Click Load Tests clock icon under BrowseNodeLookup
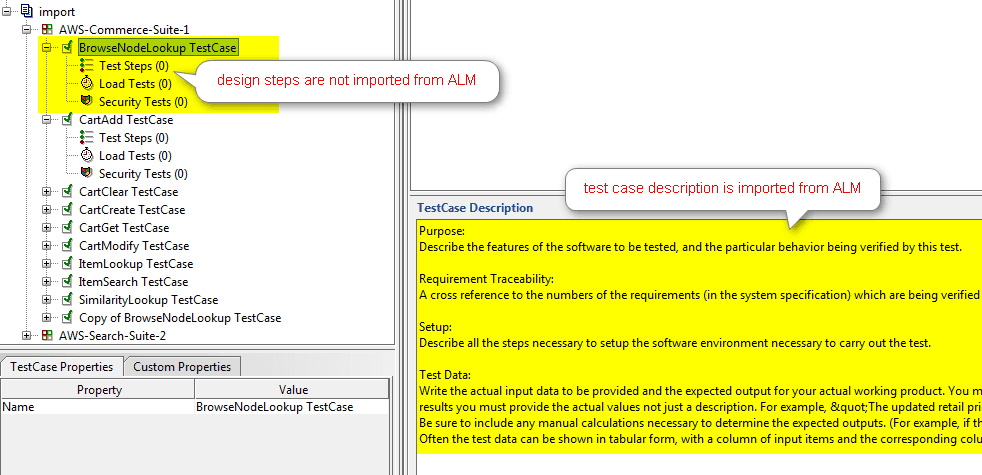The height and width of the screenshot is (475, 982). click(87, 84)
